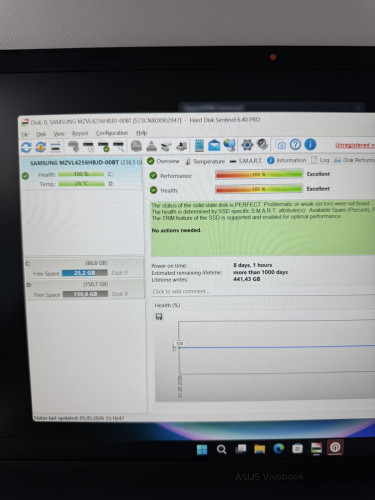Click the gray eject-shaped triangle toolbar icon
The width and height of the screenshot is (375, 500).
click(151, 146)
